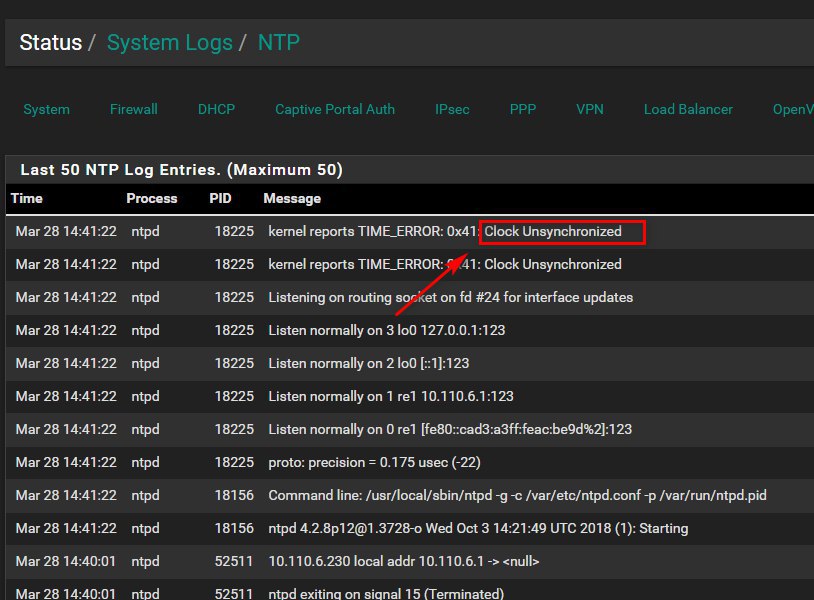
Task: Select the 'Listen normally on 3 lo0 127.0.0.1:123' entry
Action: [387, 330]
